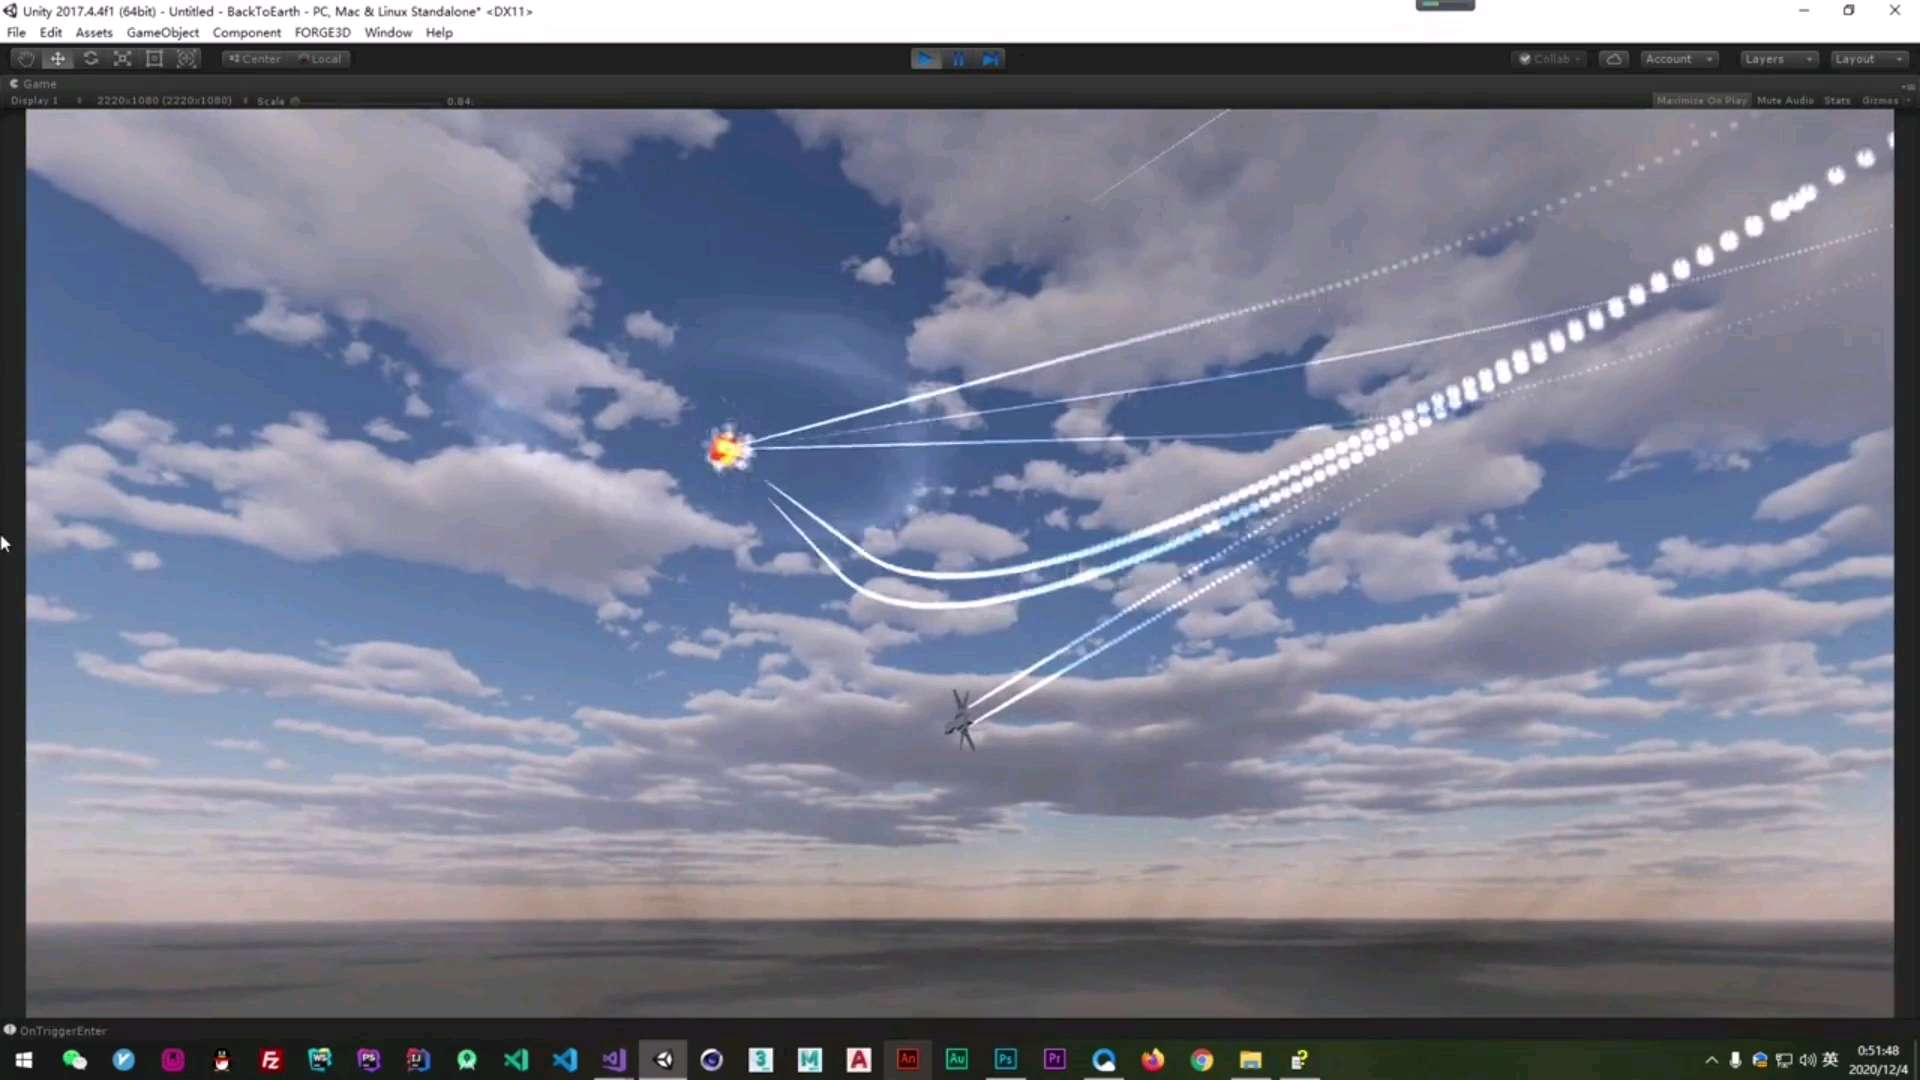Select the Rotate tool
The width and height of the screenshot is (1920, 1080).
[90, 58]
